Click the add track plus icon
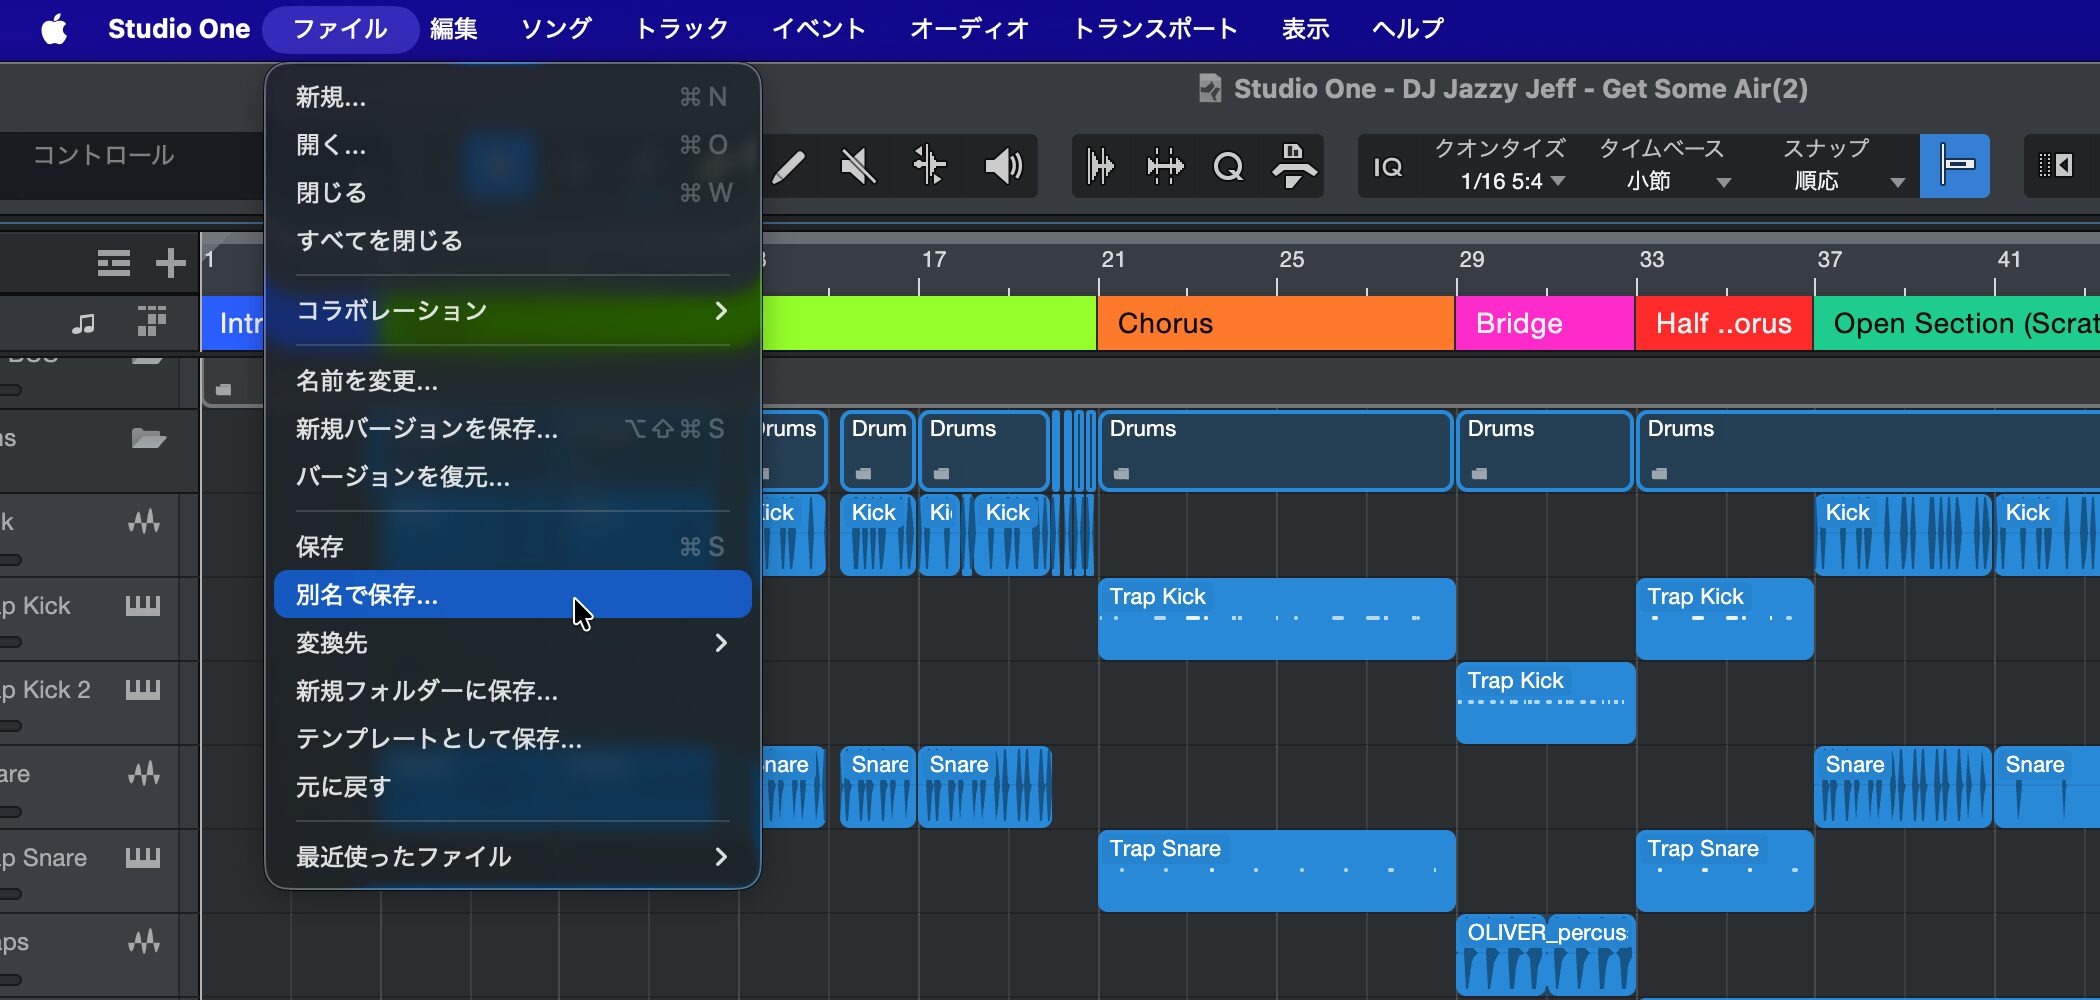2100x1000 pixels. click(171, 263)
